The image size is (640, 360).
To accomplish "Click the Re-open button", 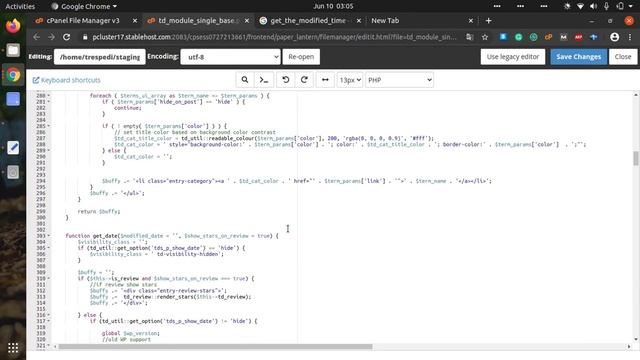I will (x=301, y=57).
